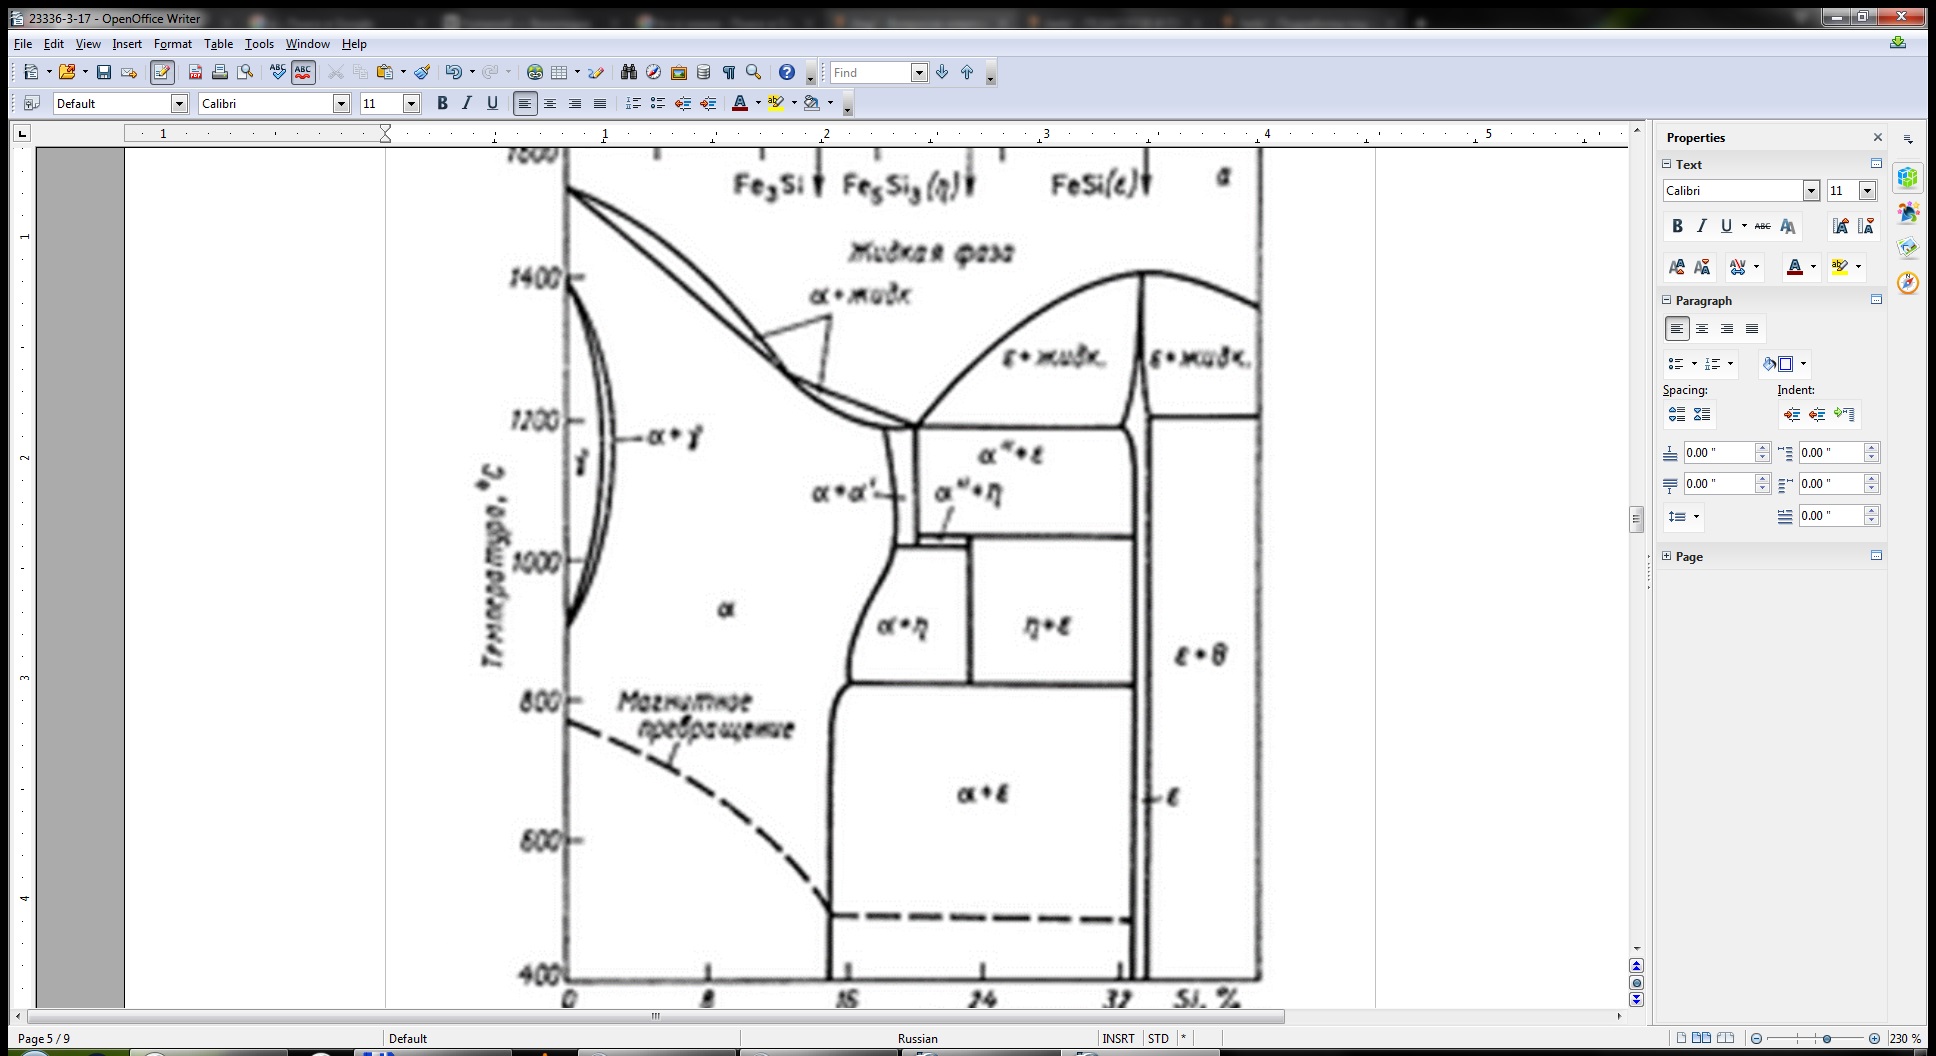Open the Insert menu
The width and height of the screenshot is (1936, 1056).
pyautogui.click(x=127, y=44)
